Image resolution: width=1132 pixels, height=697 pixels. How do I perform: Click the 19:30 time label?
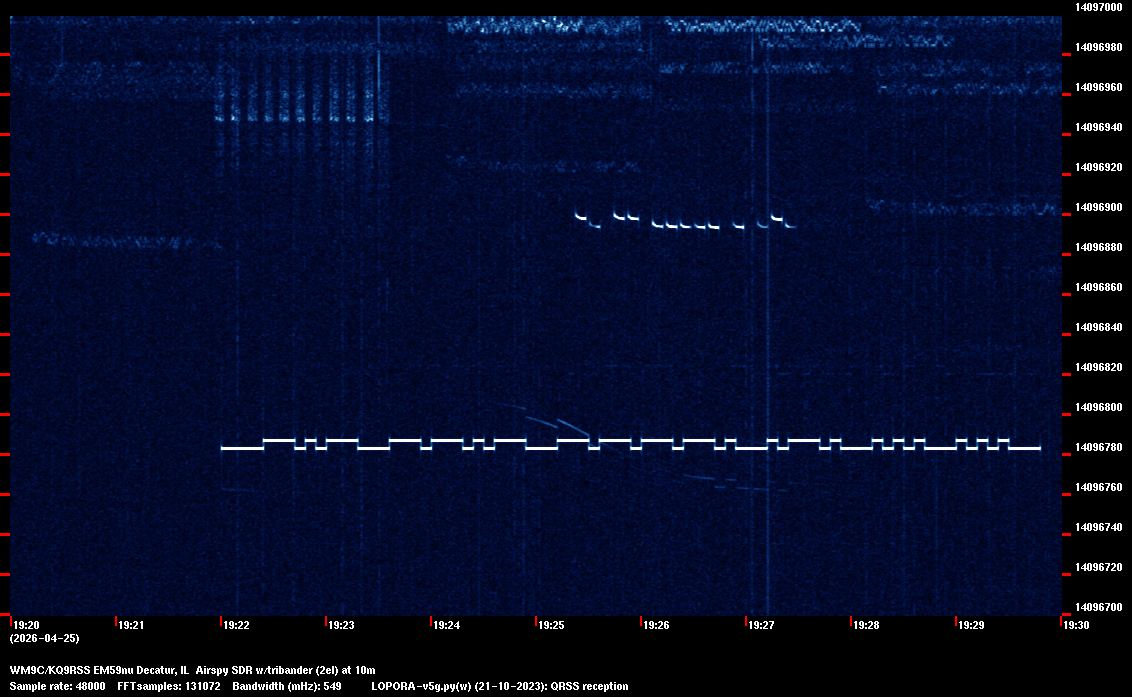(1076, 625)
